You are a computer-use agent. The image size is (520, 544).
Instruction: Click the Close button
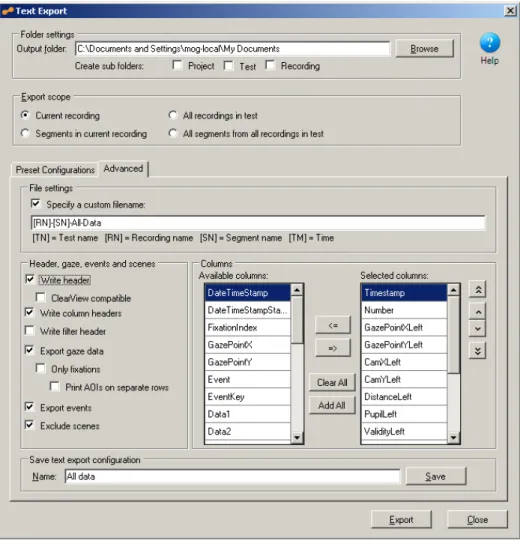click(x=477, y=520)
